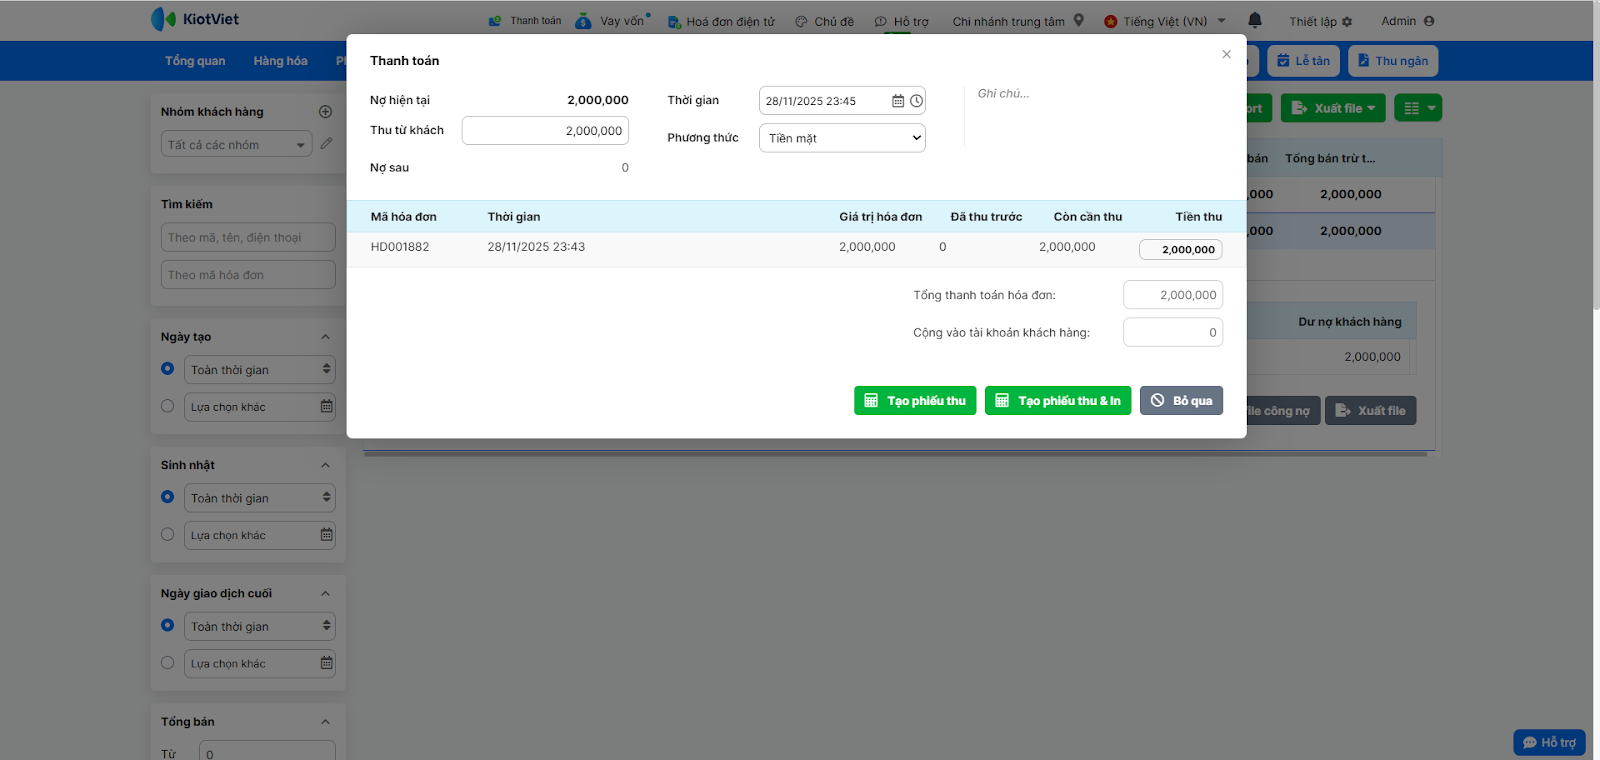Screen dimensions: 1600x760
Task: Open the column list view dropdown
Action: click(x=1418, y=108)
